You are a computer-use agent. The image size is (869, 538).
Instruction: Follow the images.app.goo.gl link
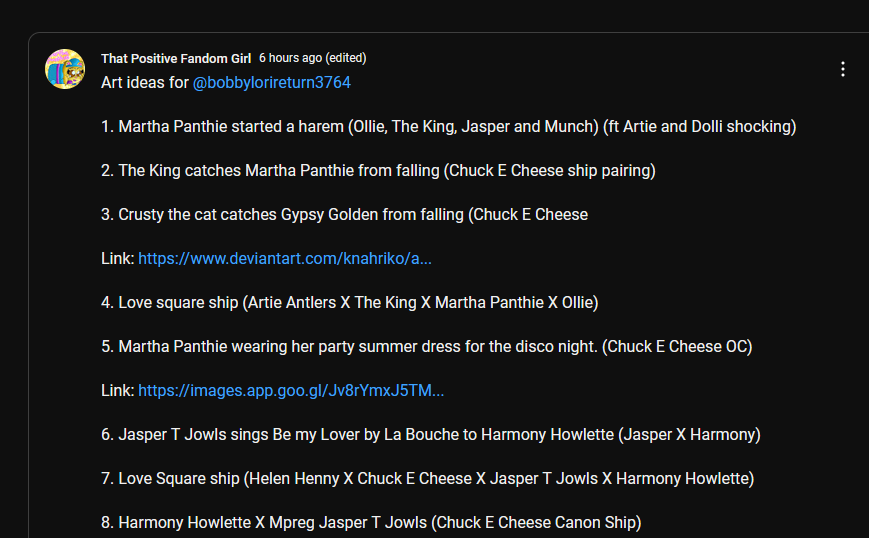click(291, 391)
